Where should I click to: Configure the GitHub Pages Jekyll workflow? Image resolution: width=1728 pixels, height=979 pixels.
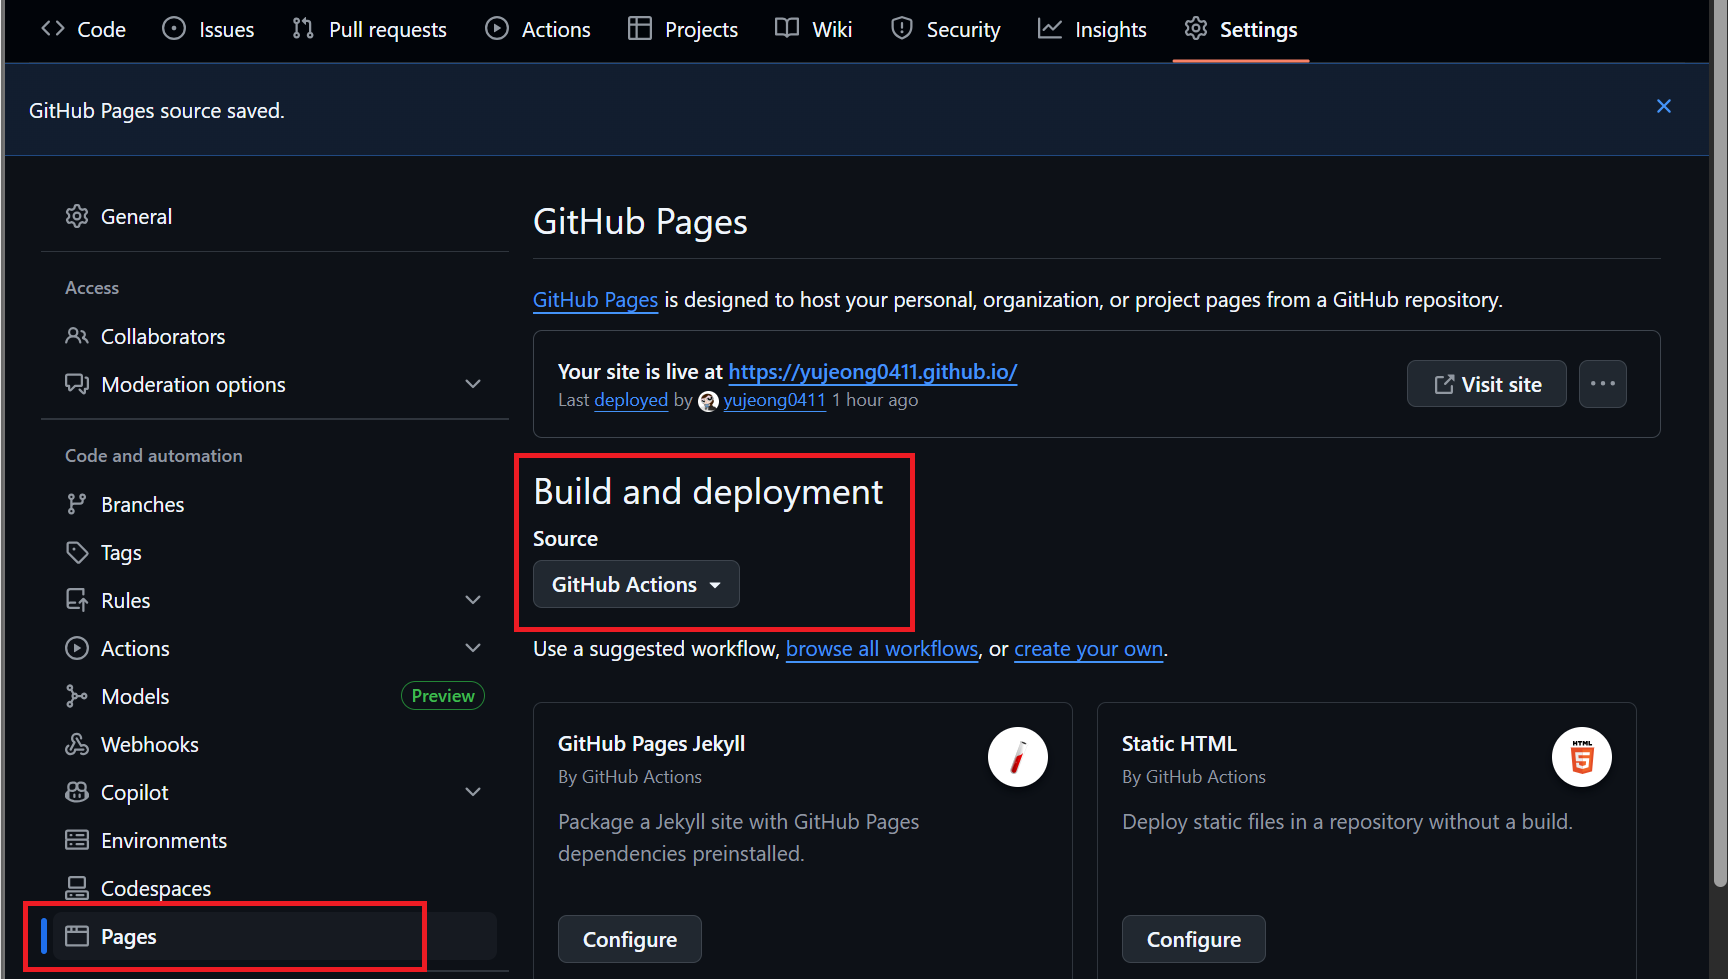tap(630, 939)
